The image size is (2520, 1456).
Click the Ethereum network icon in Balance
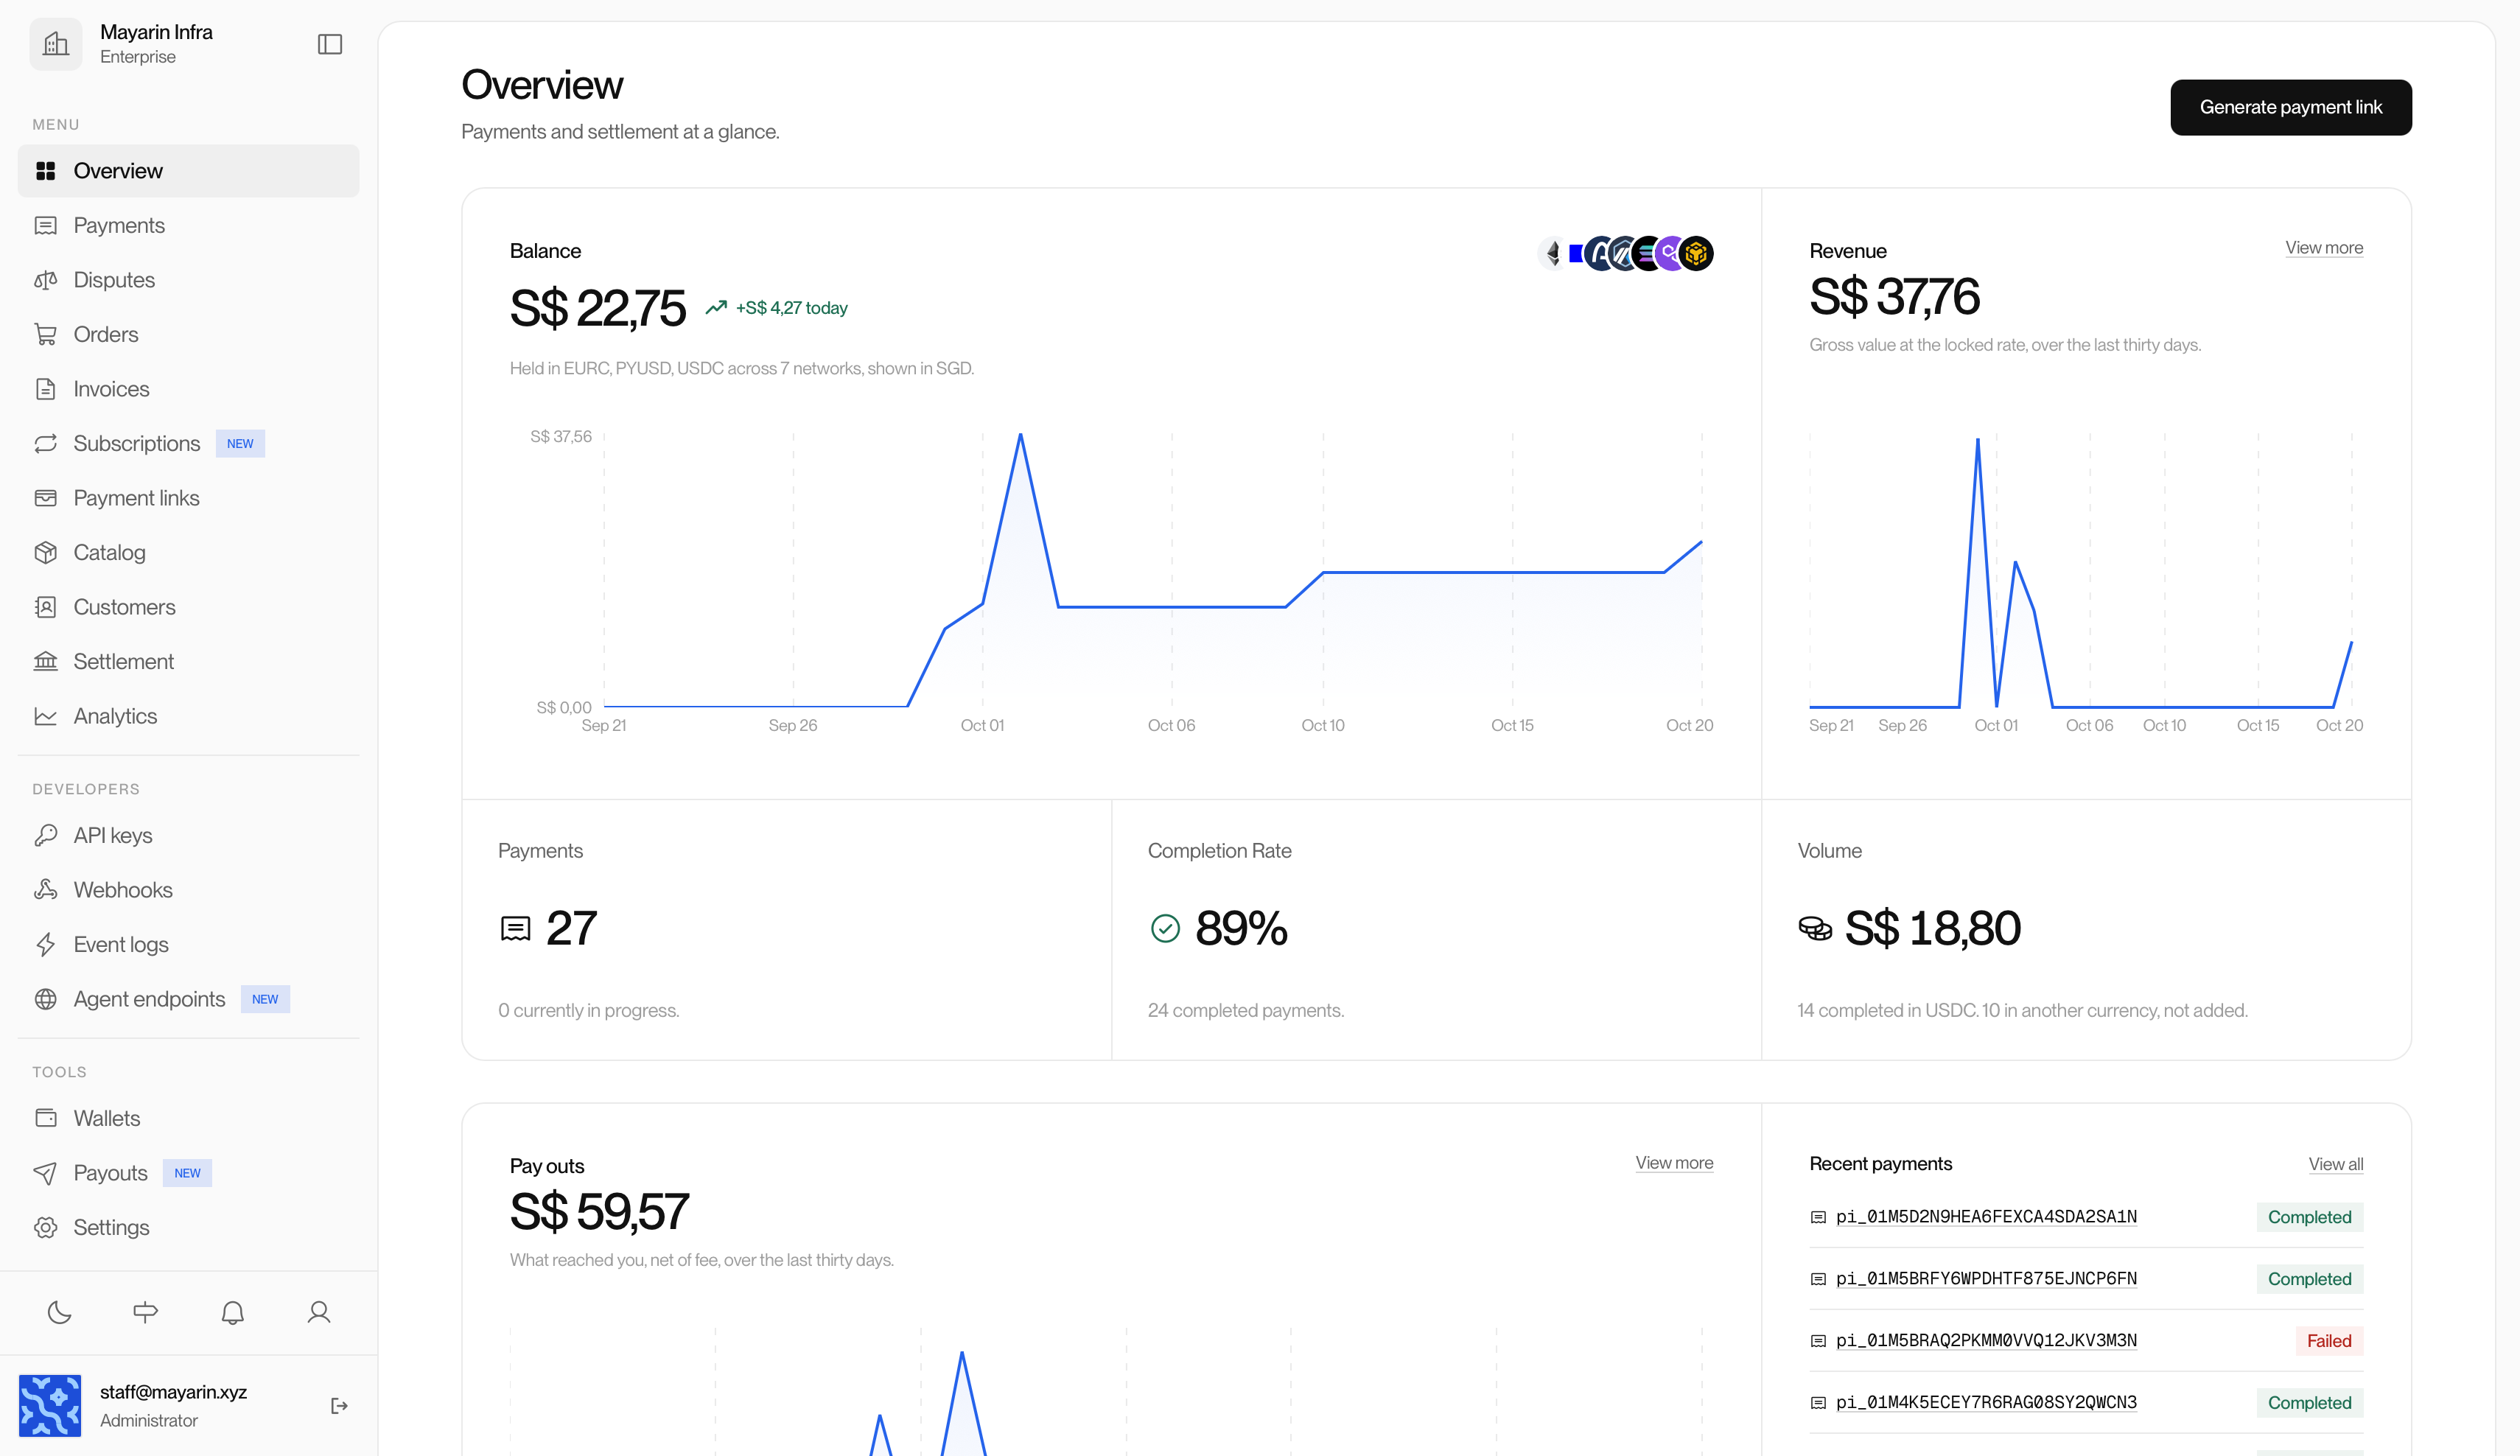[x=1553, y=254]
